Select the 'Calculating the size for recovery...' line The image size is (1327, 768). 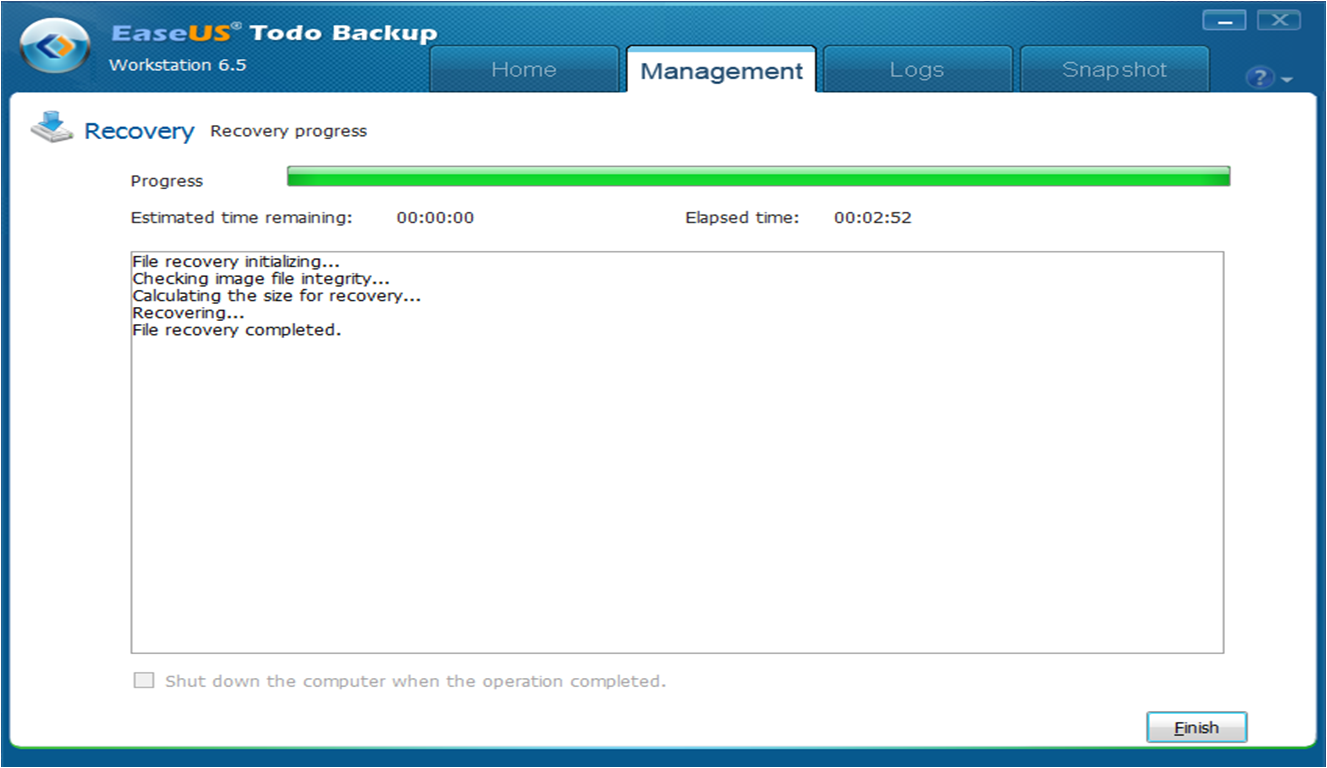tap(277, 296)
